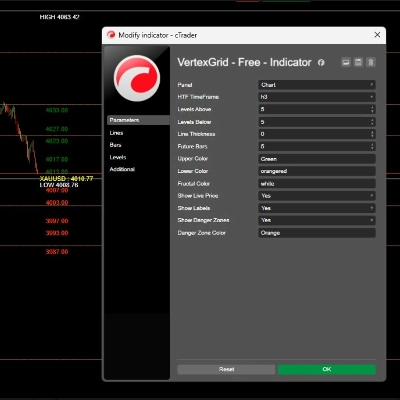Switch to the Lines section

(x=116, y=133)
